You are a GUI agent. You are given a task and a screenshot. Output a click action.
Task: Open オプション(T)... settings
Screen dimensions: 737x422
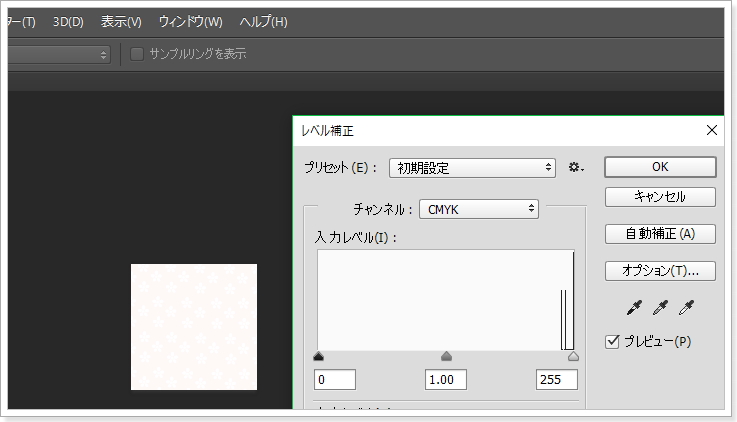click(660, 271)
